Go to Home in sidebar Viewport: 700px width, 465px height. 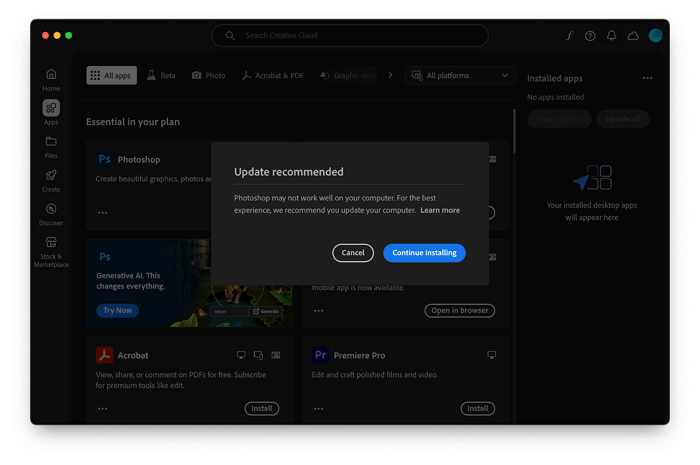(51, 79)
